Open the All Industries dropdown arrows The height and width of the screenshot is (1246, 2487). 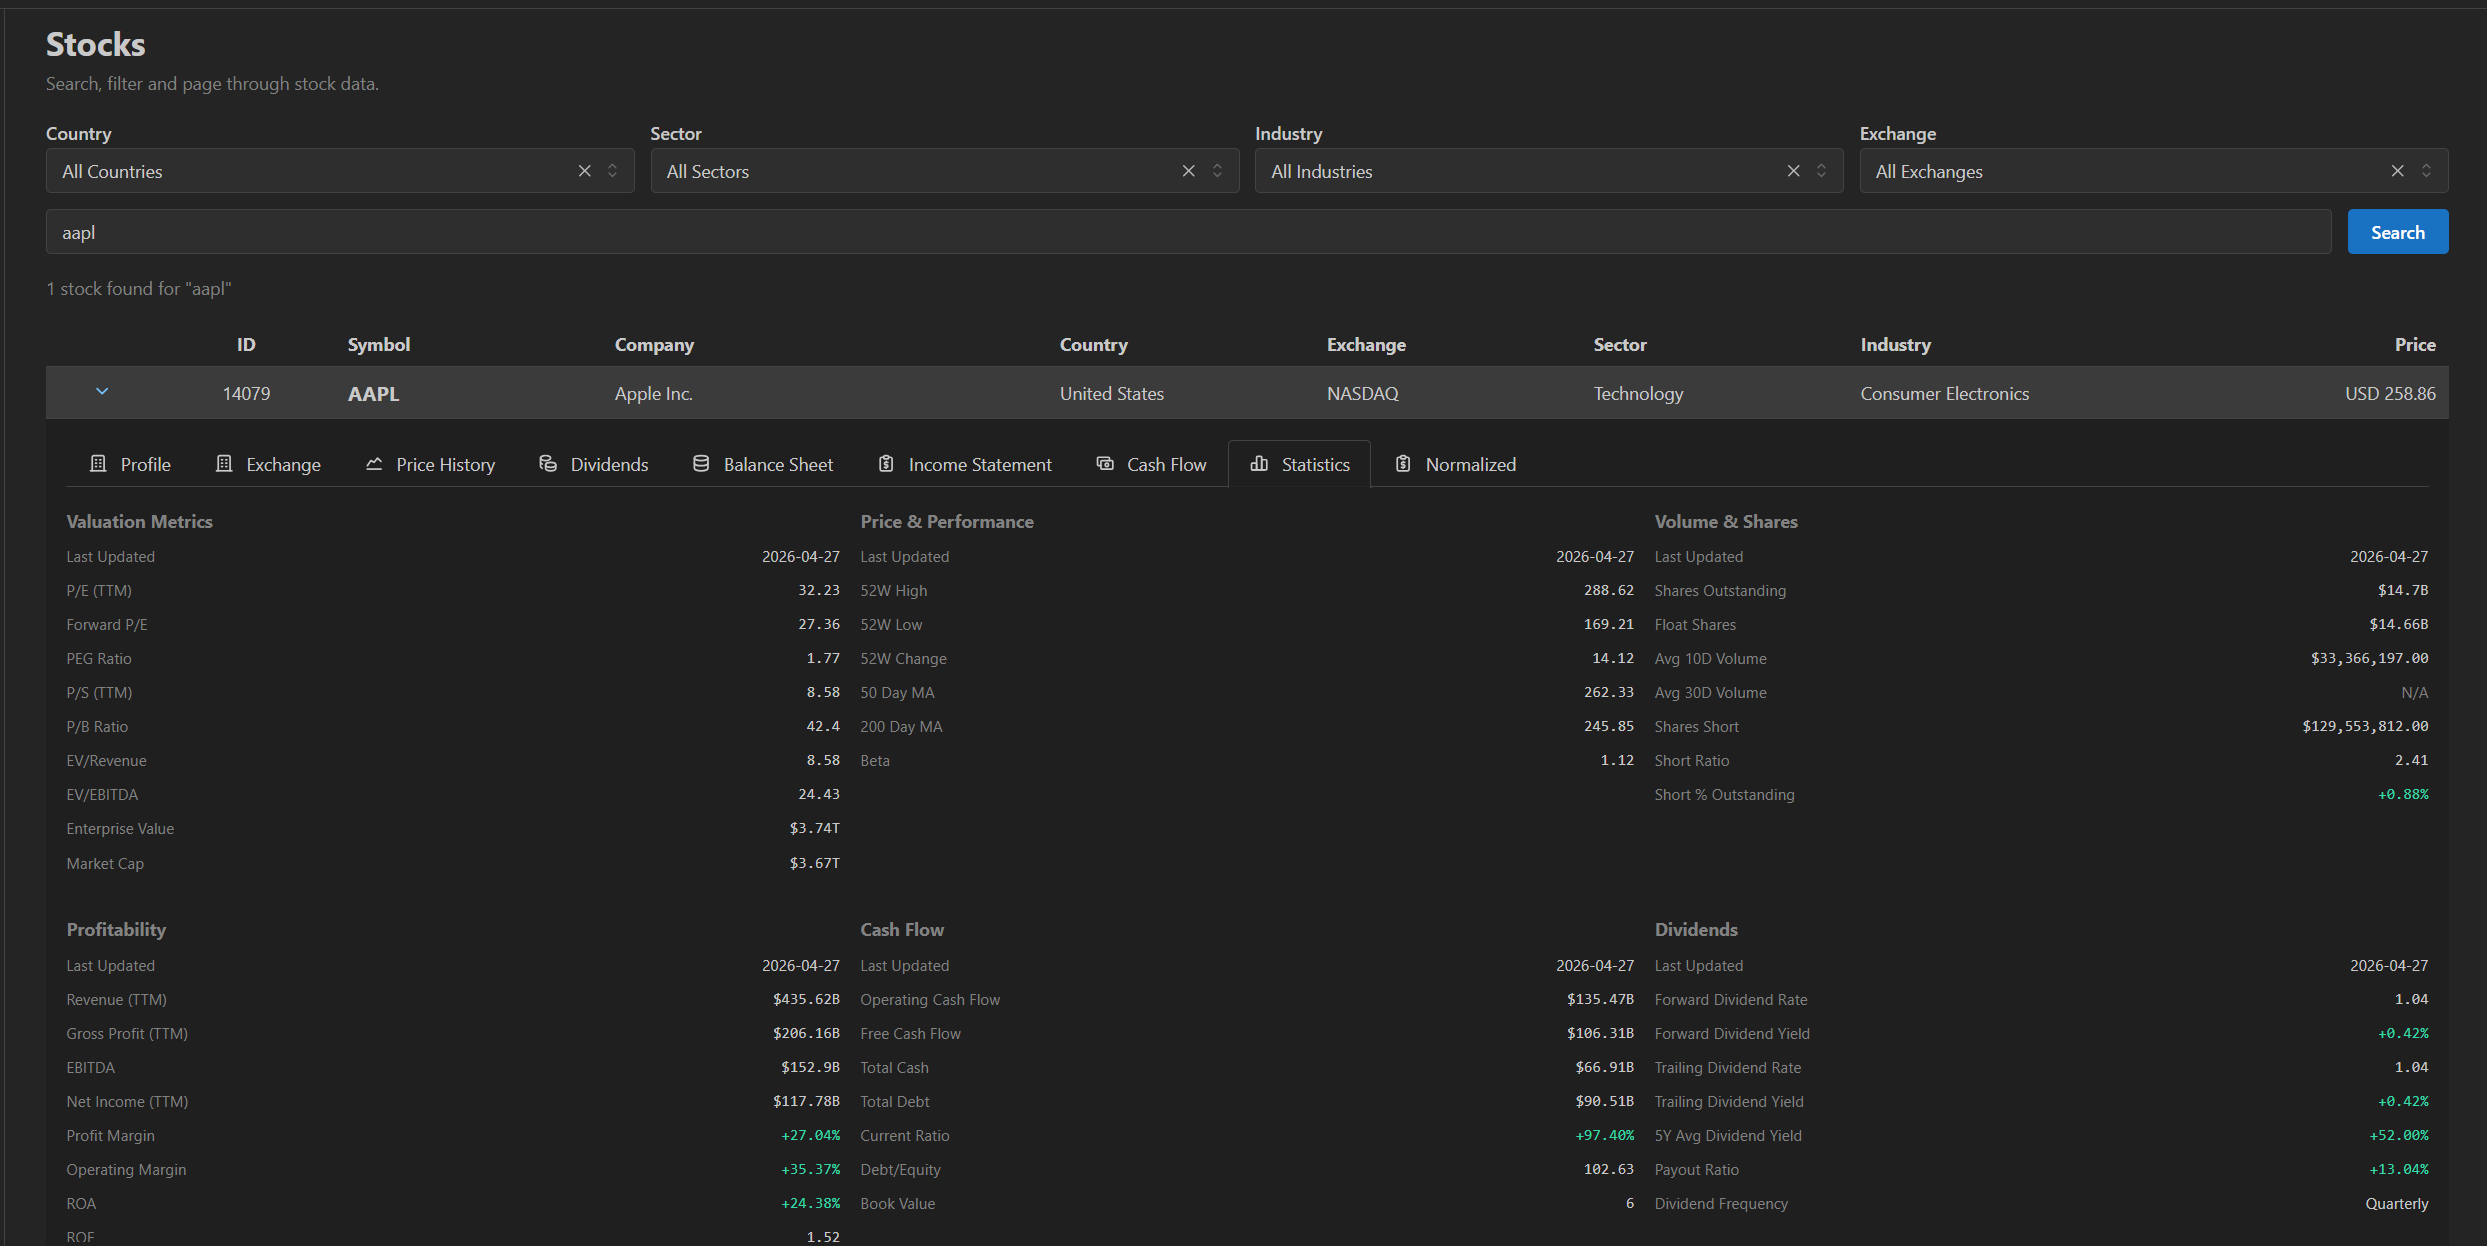(x=1822, y=171)
